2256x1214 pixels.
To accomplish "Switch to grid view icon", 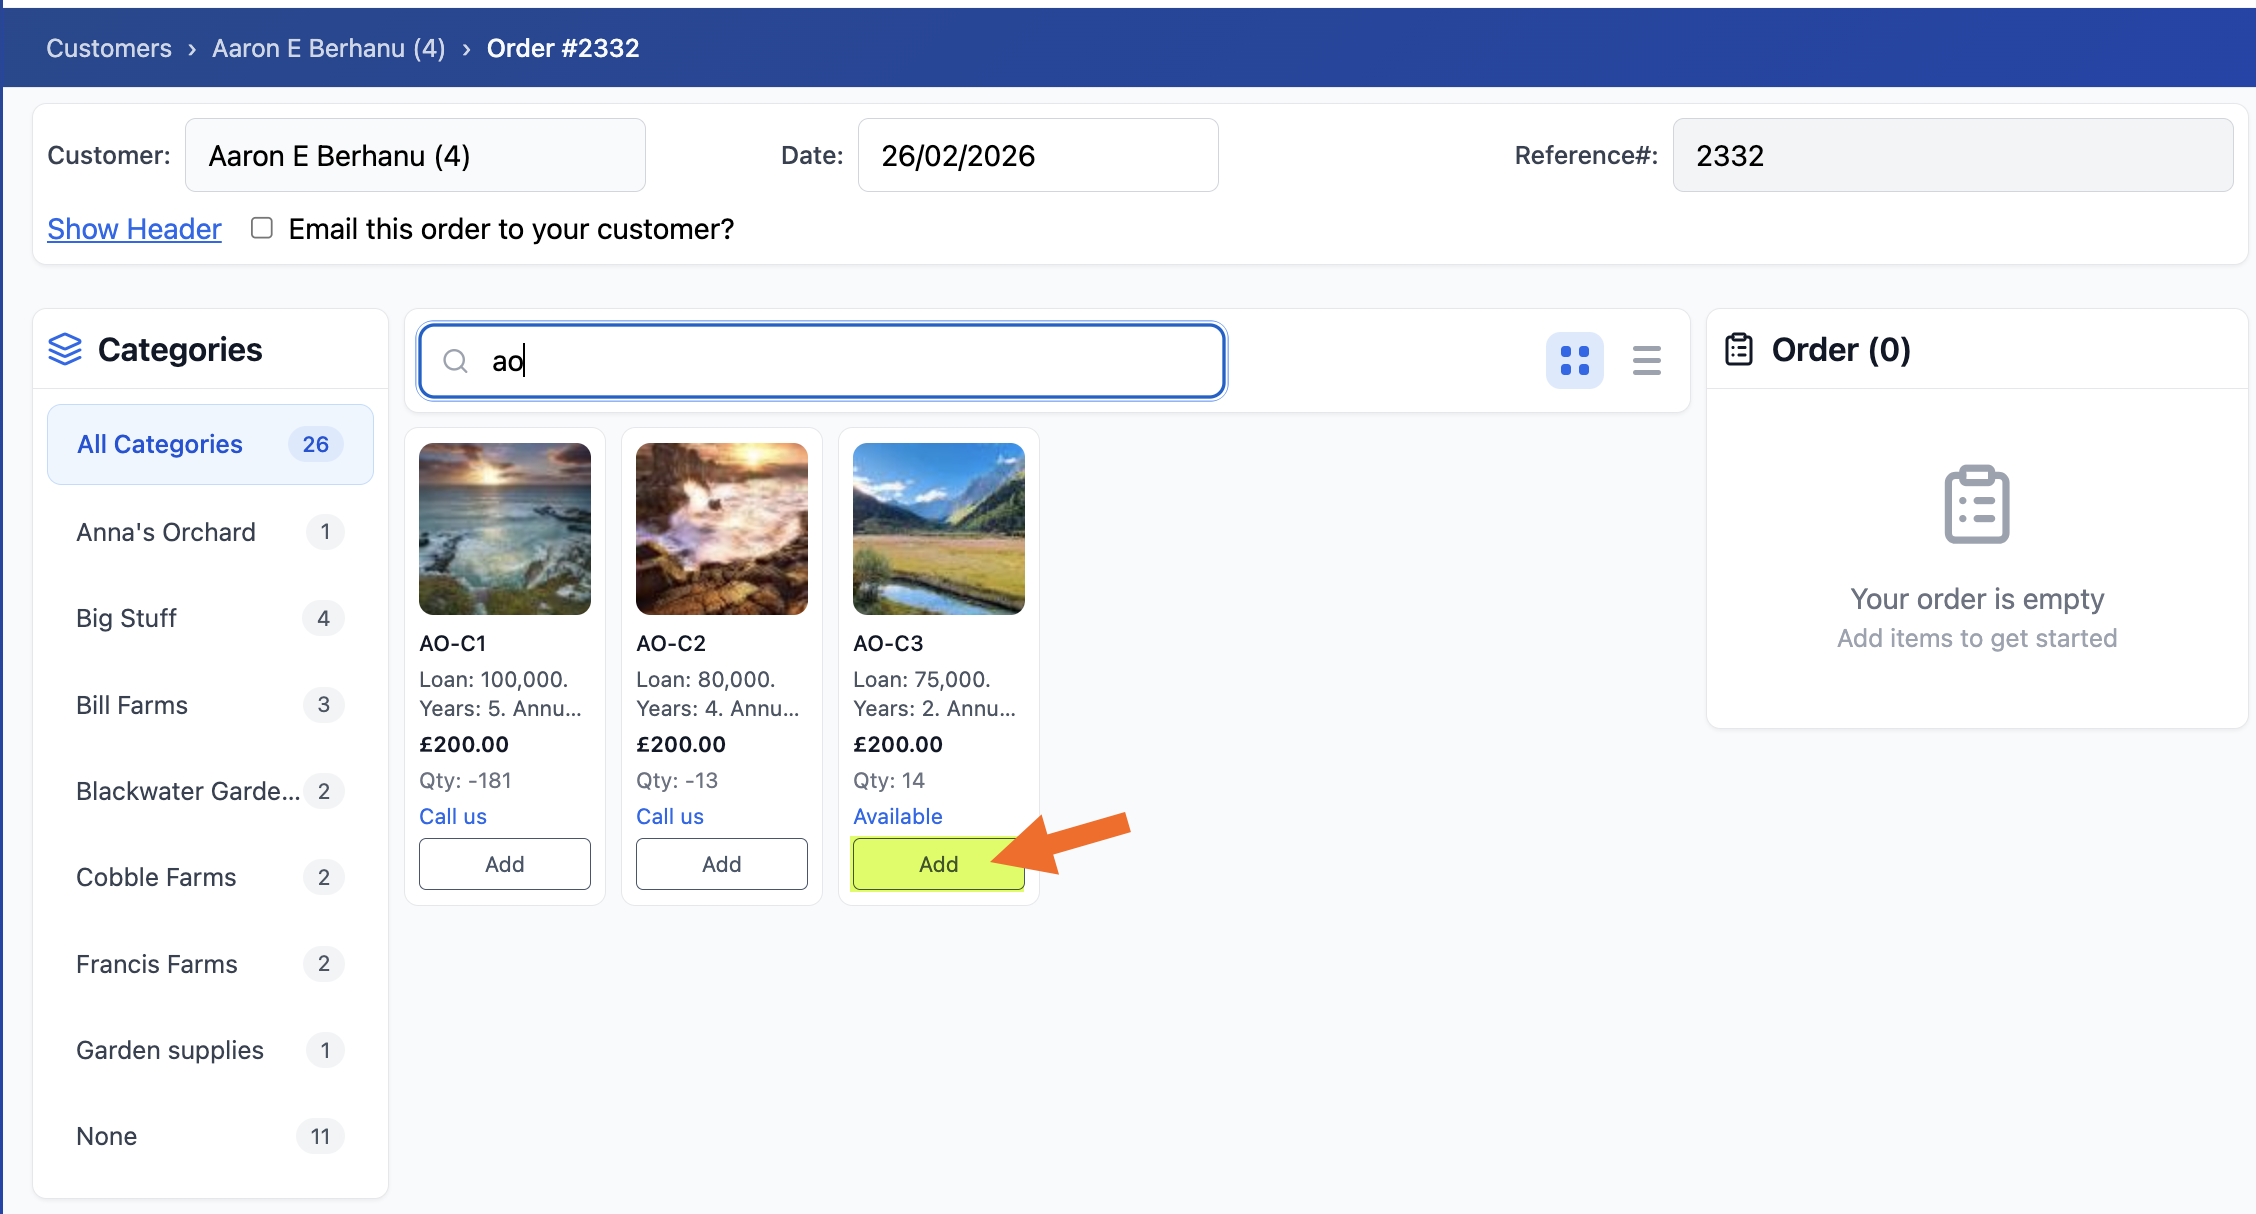I will (1574, 360).
